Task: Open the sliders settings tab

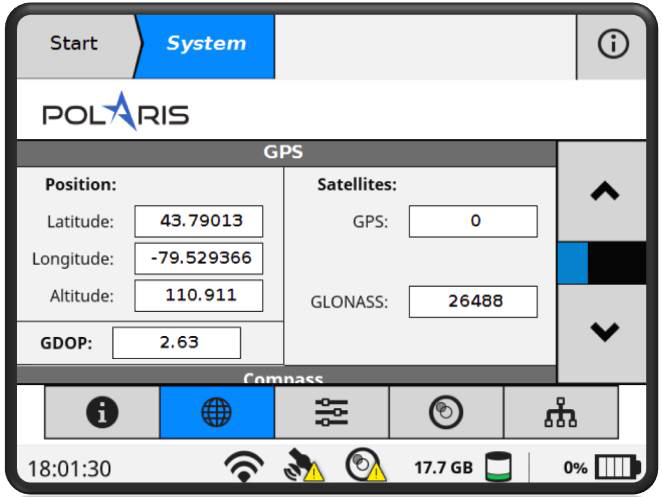Action: tap(331, 412)
